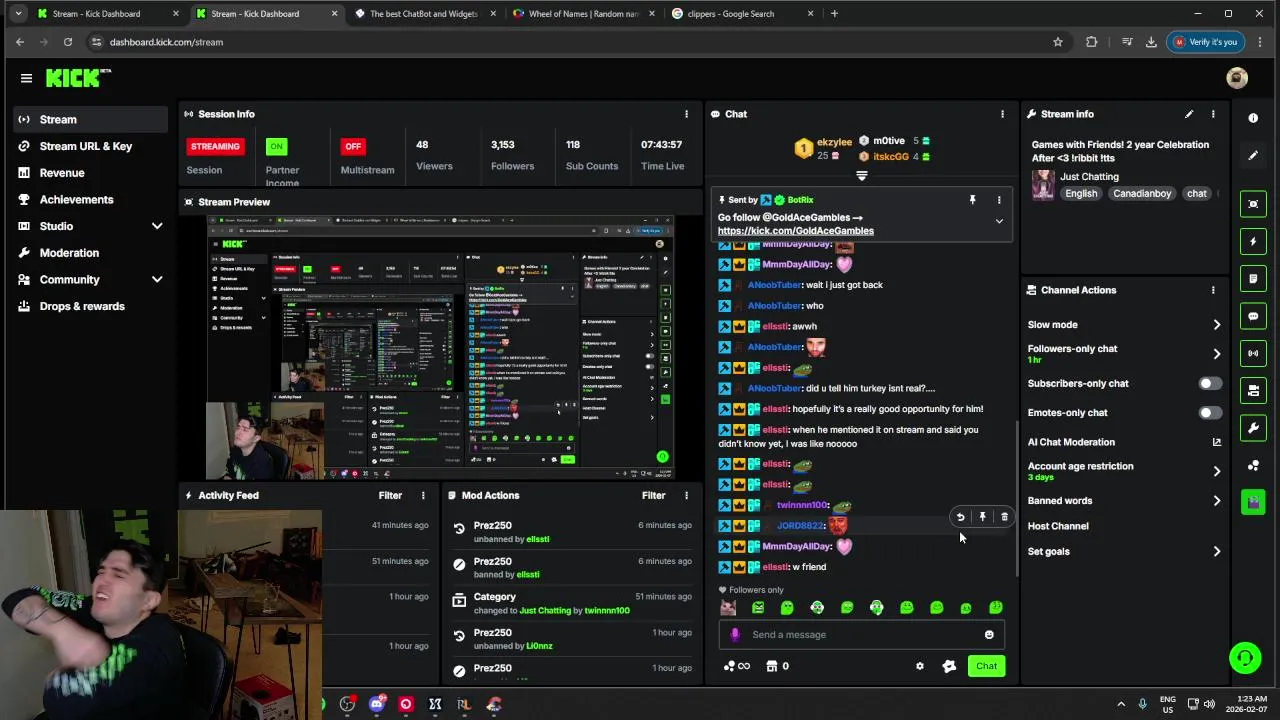Viewport: 1280px width, 720px height.
Task: Collapse the chat leaderboard arrow
Action: pos(861,176)
